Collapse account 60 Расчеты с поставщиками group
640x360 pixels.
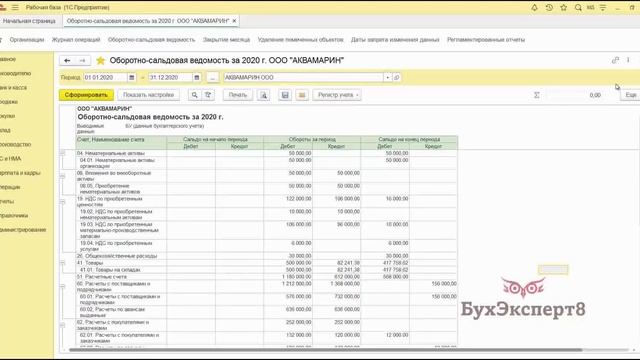point(62,286)
